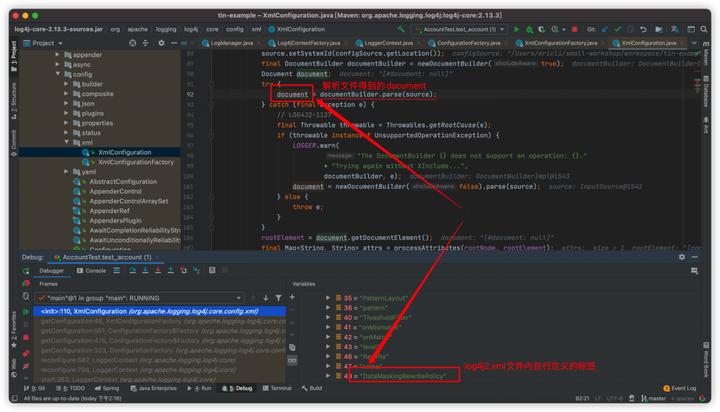Click Evaluate Expression calculator icon

212,271
